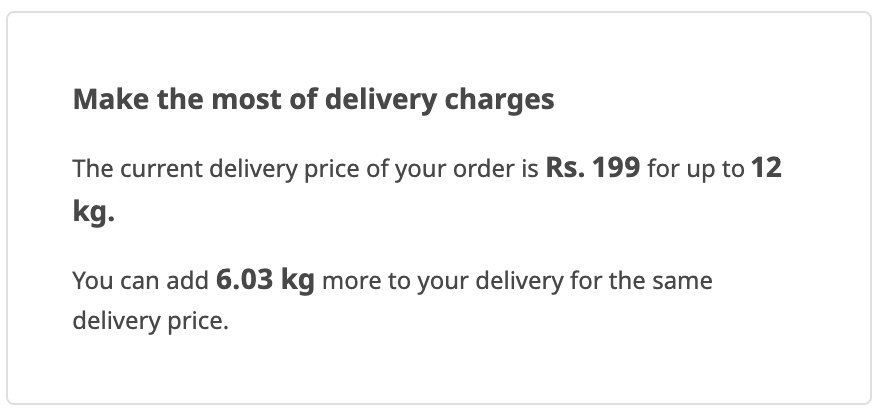
Task: Click the bold '6.03 kg' remaining weight
Action: coord(266,280)
